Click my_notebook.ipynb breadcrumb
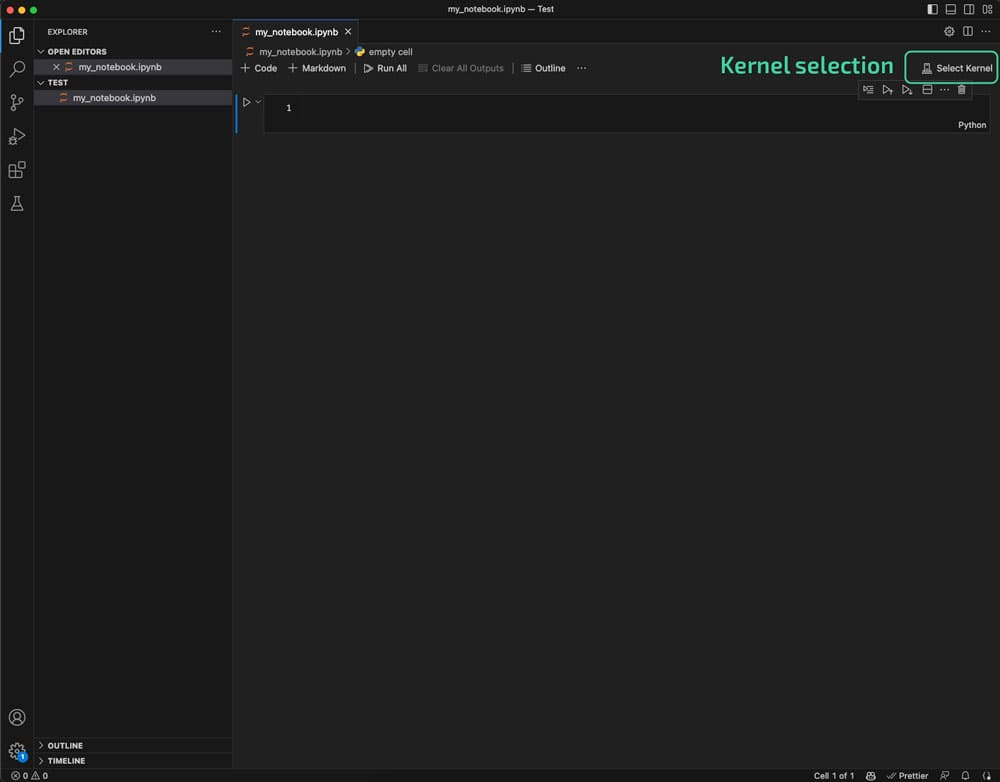1000x782 pixels. coord(294,52)
